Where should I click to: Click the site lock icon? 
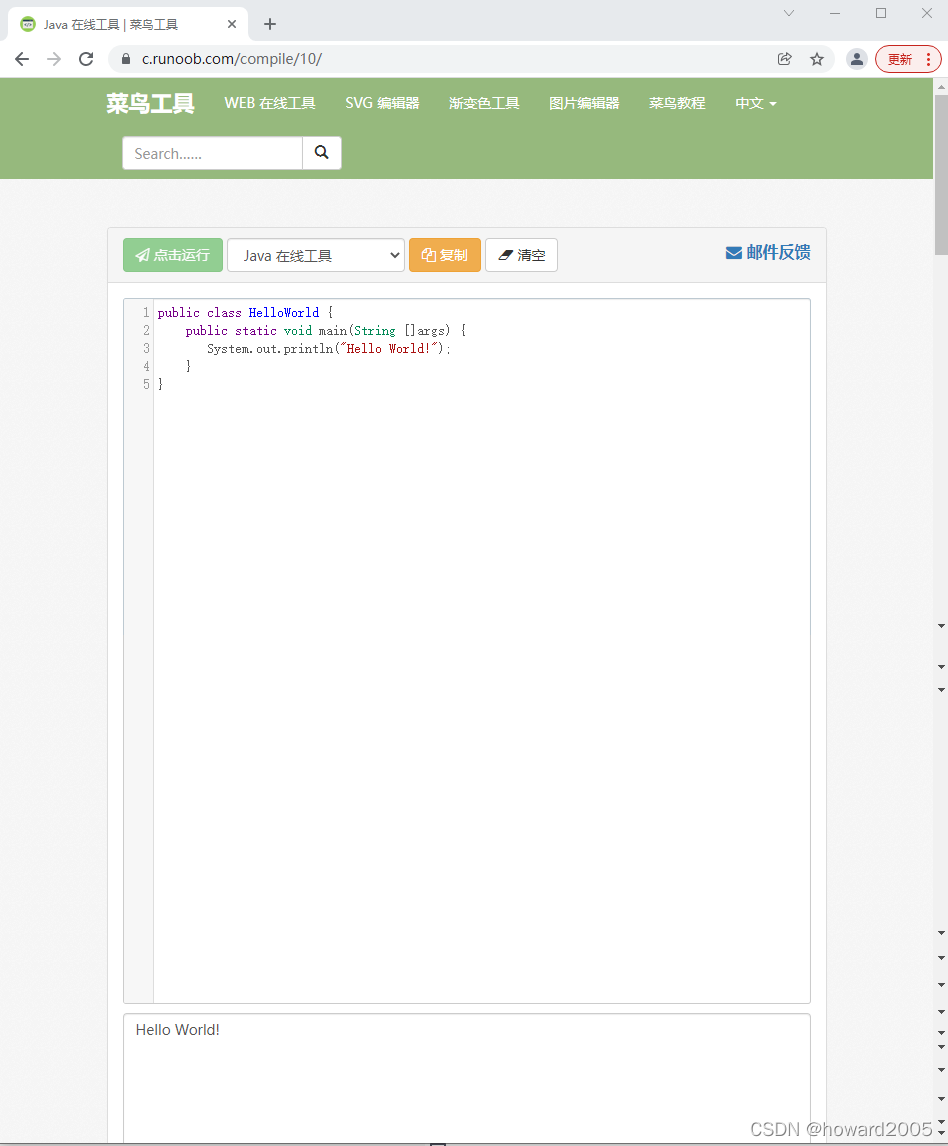pos(126,59)
